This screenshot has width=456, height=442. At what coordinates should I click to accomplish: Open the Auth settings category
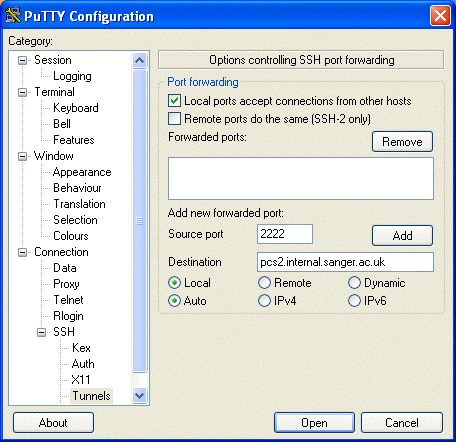[x=83, y=364]
